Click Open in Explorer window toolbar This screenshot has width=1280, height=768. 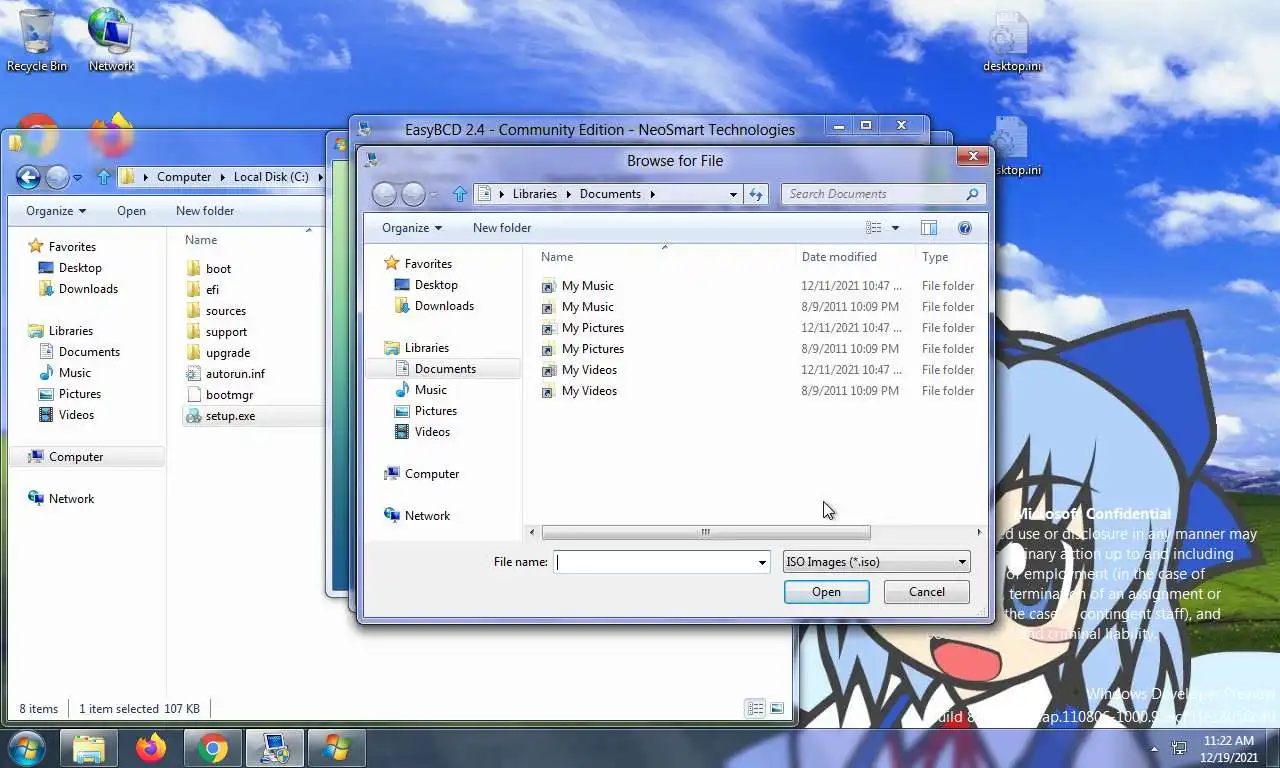[131, 211]
